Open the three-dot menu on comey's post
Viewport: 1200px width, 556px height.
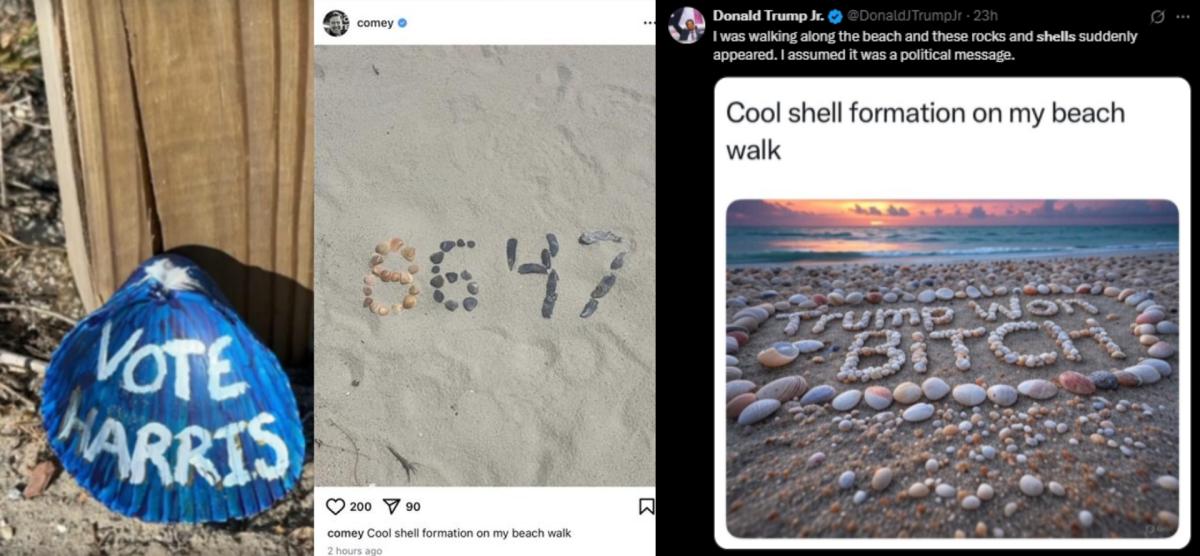(x=649, y=22)
